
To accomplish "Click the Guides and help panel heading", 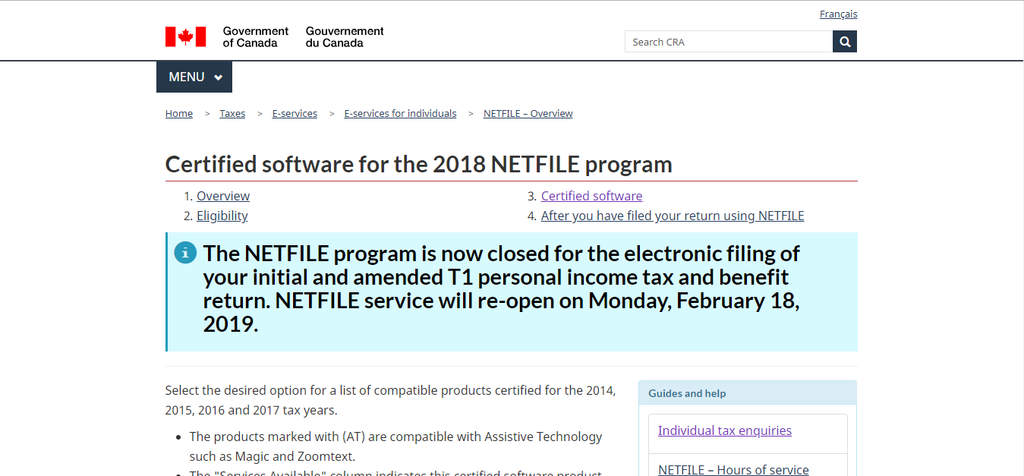I will [x=687, y=394].
